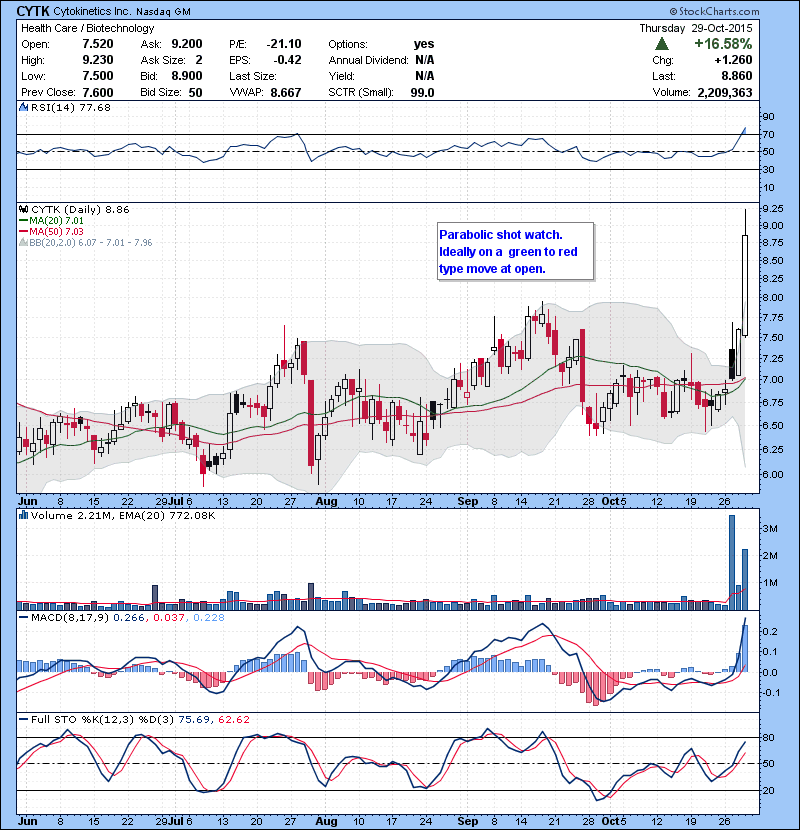Click the Last price 8.860

click(x=736, y=76)
